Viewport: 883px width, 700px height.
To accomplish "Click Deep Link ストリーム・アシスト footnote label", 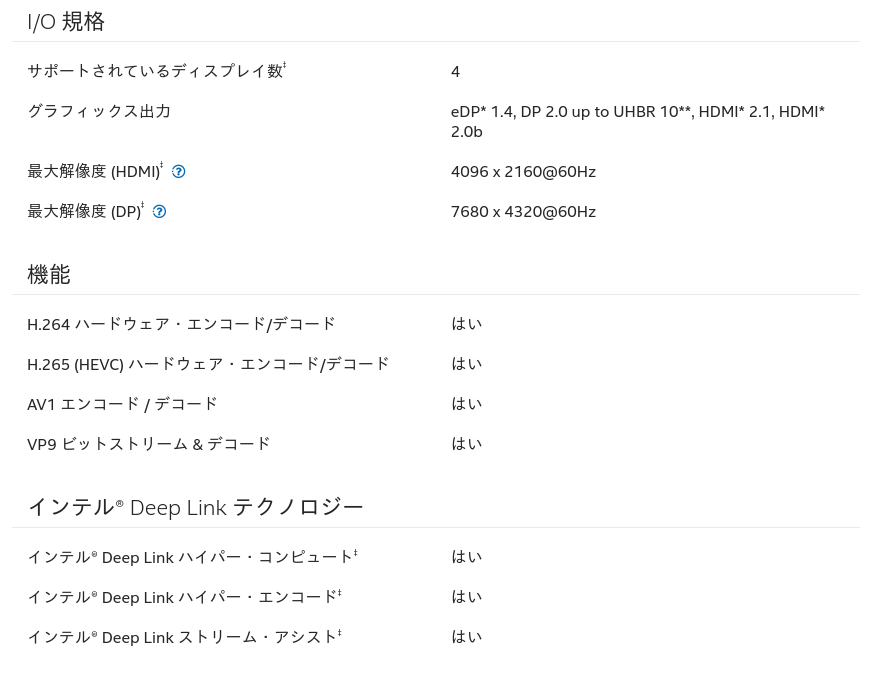I will coord(184,637).
